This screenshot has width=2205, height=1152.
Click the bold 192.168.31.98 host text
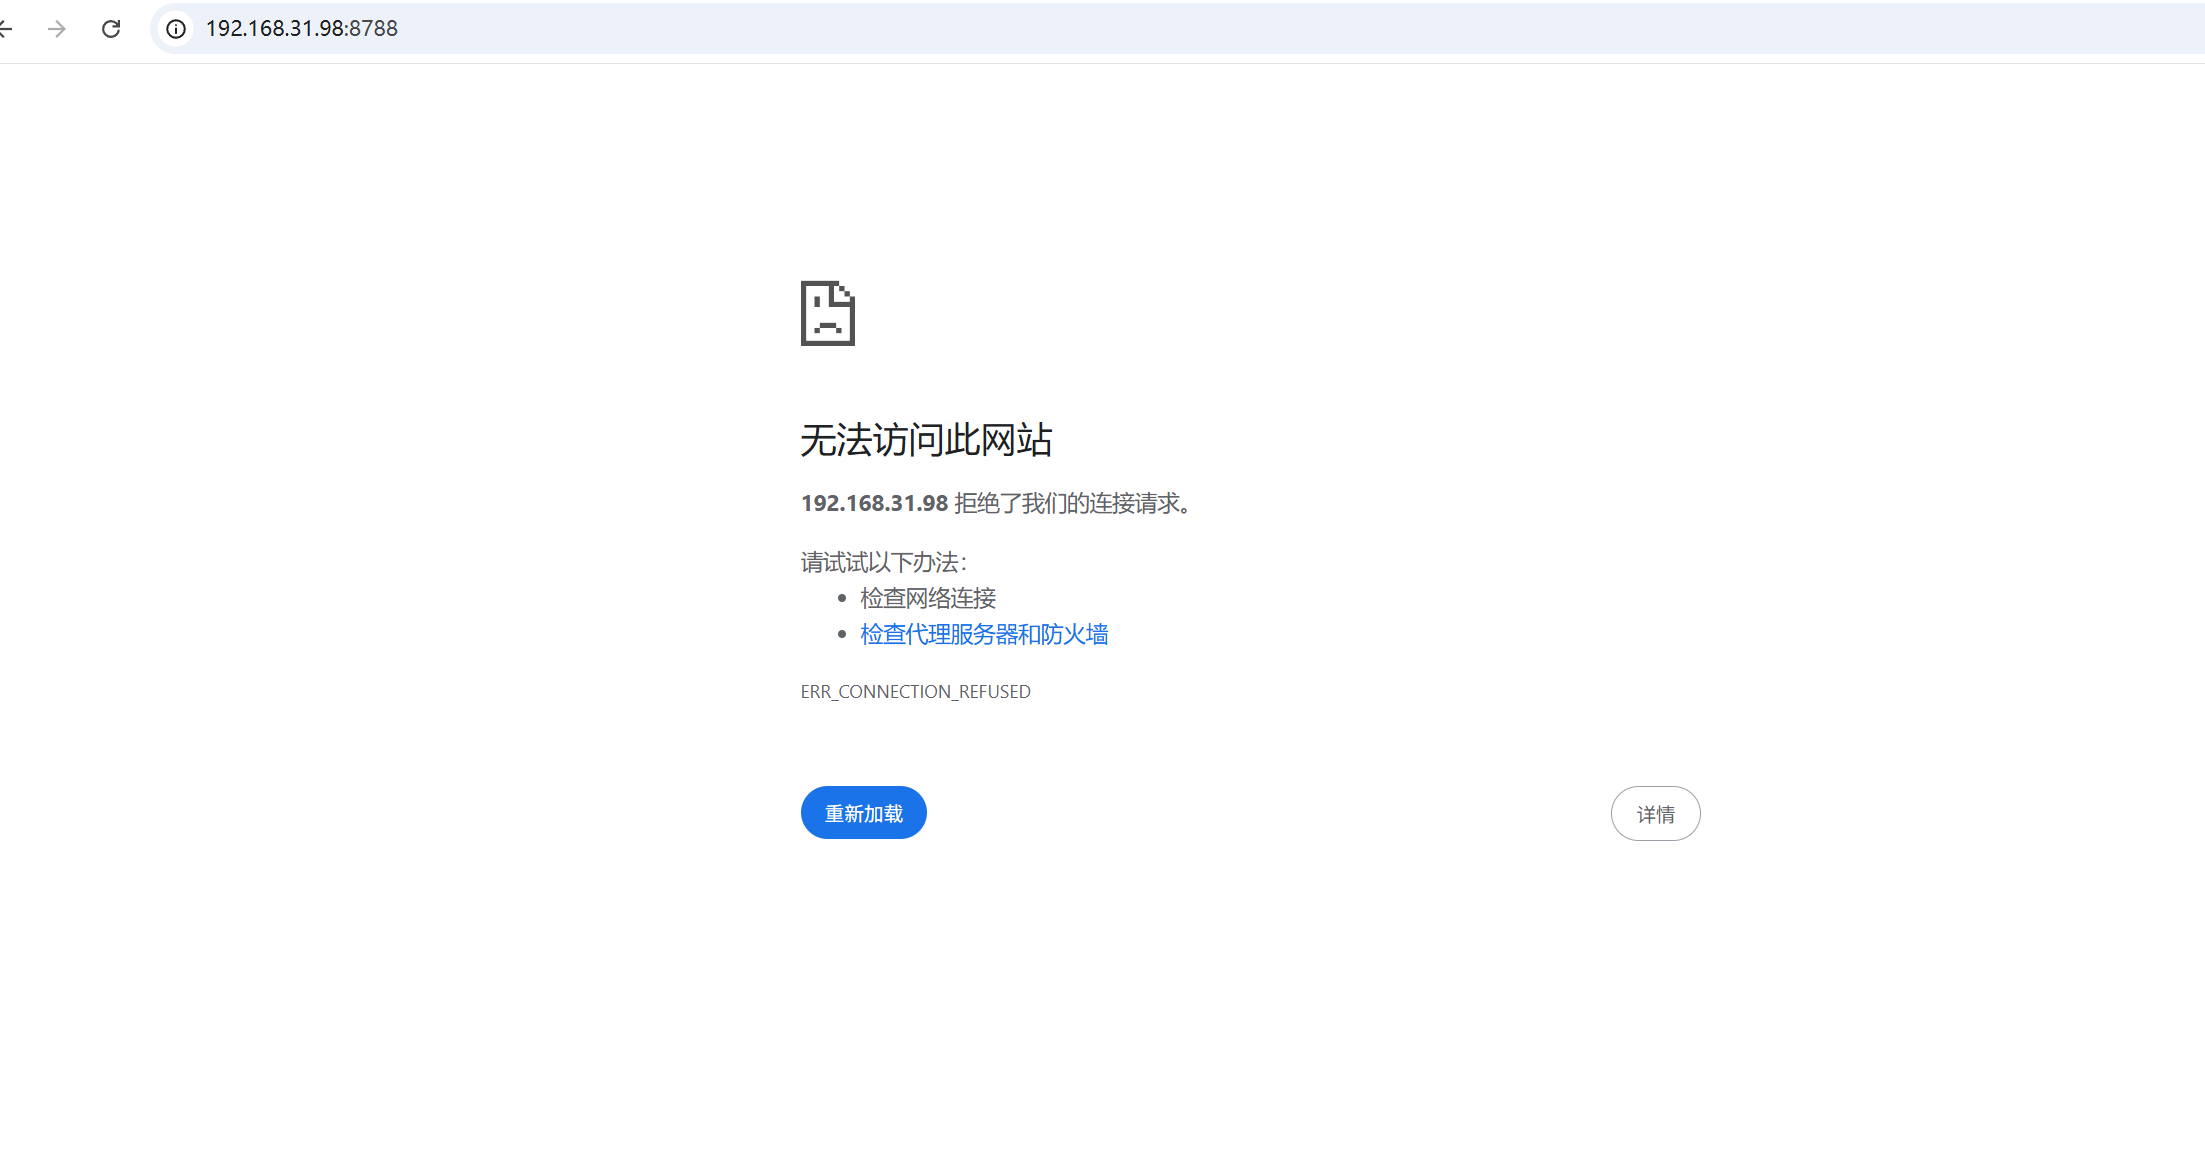click(x=874, y=503)
